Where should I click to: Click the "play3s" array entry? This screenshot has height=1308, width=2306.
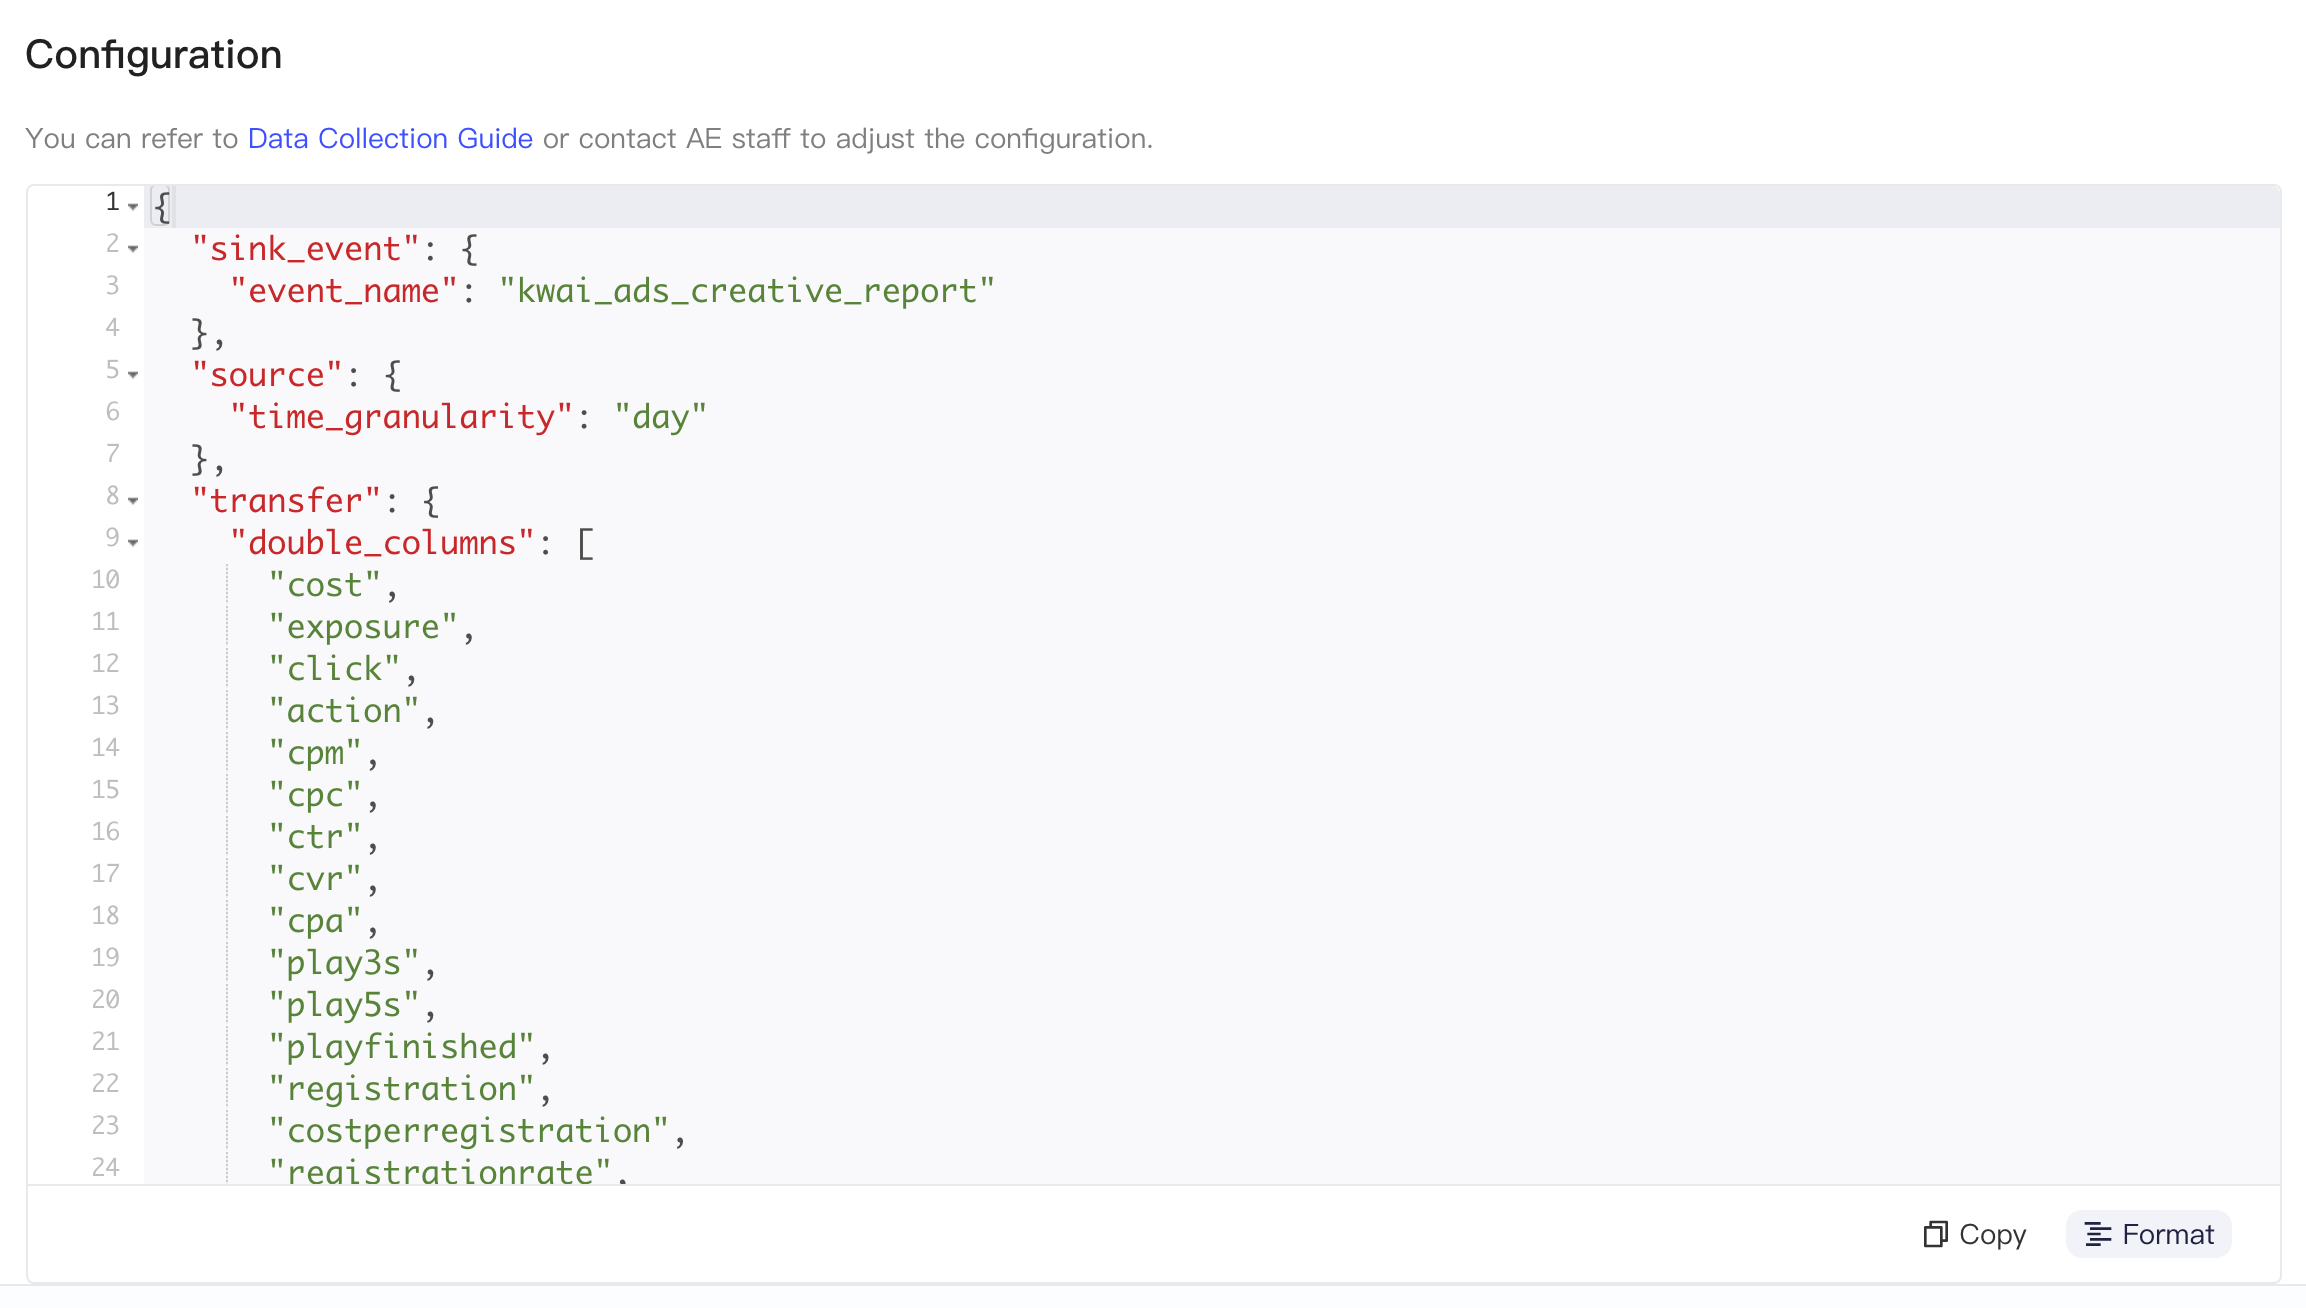(x=344, y=963)
